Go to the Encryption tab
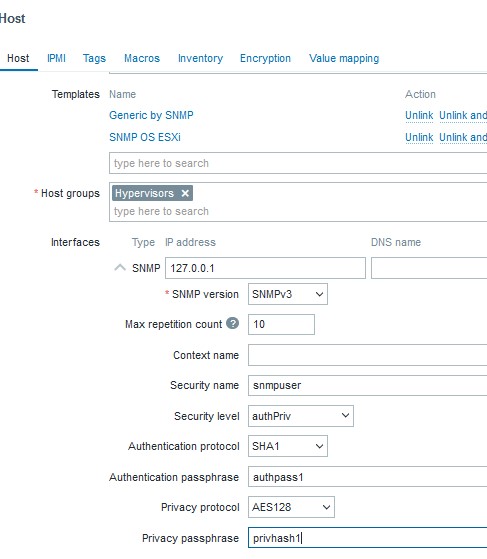 point(265,58)
